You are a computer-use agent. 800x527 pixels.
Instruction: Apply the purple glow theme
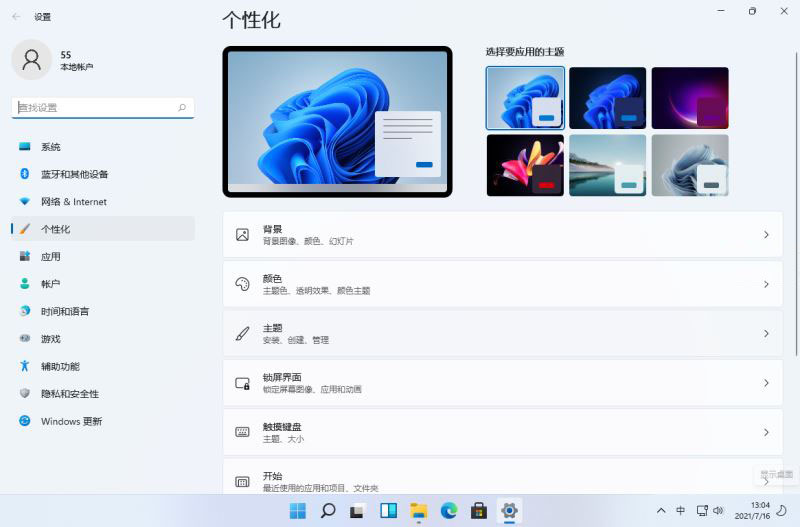pos(690,98)
